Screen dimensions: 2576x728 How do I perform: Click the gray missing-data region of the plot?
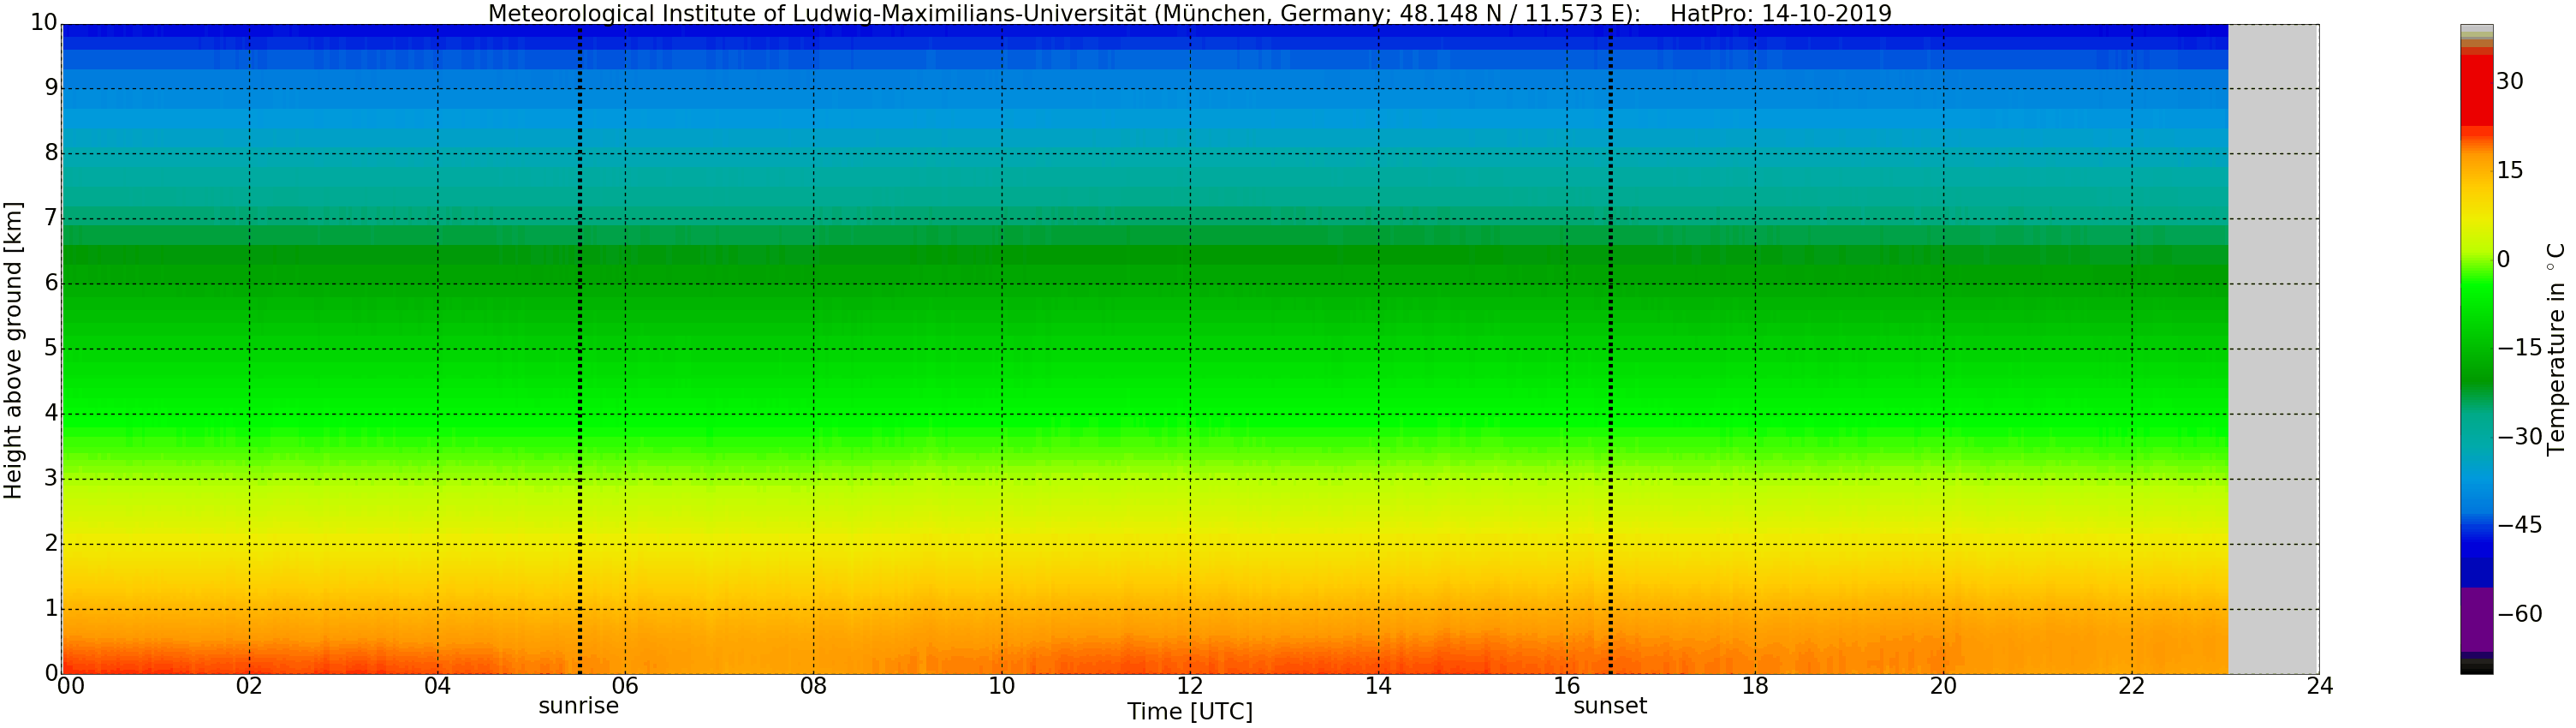(x=2273, y=350)
